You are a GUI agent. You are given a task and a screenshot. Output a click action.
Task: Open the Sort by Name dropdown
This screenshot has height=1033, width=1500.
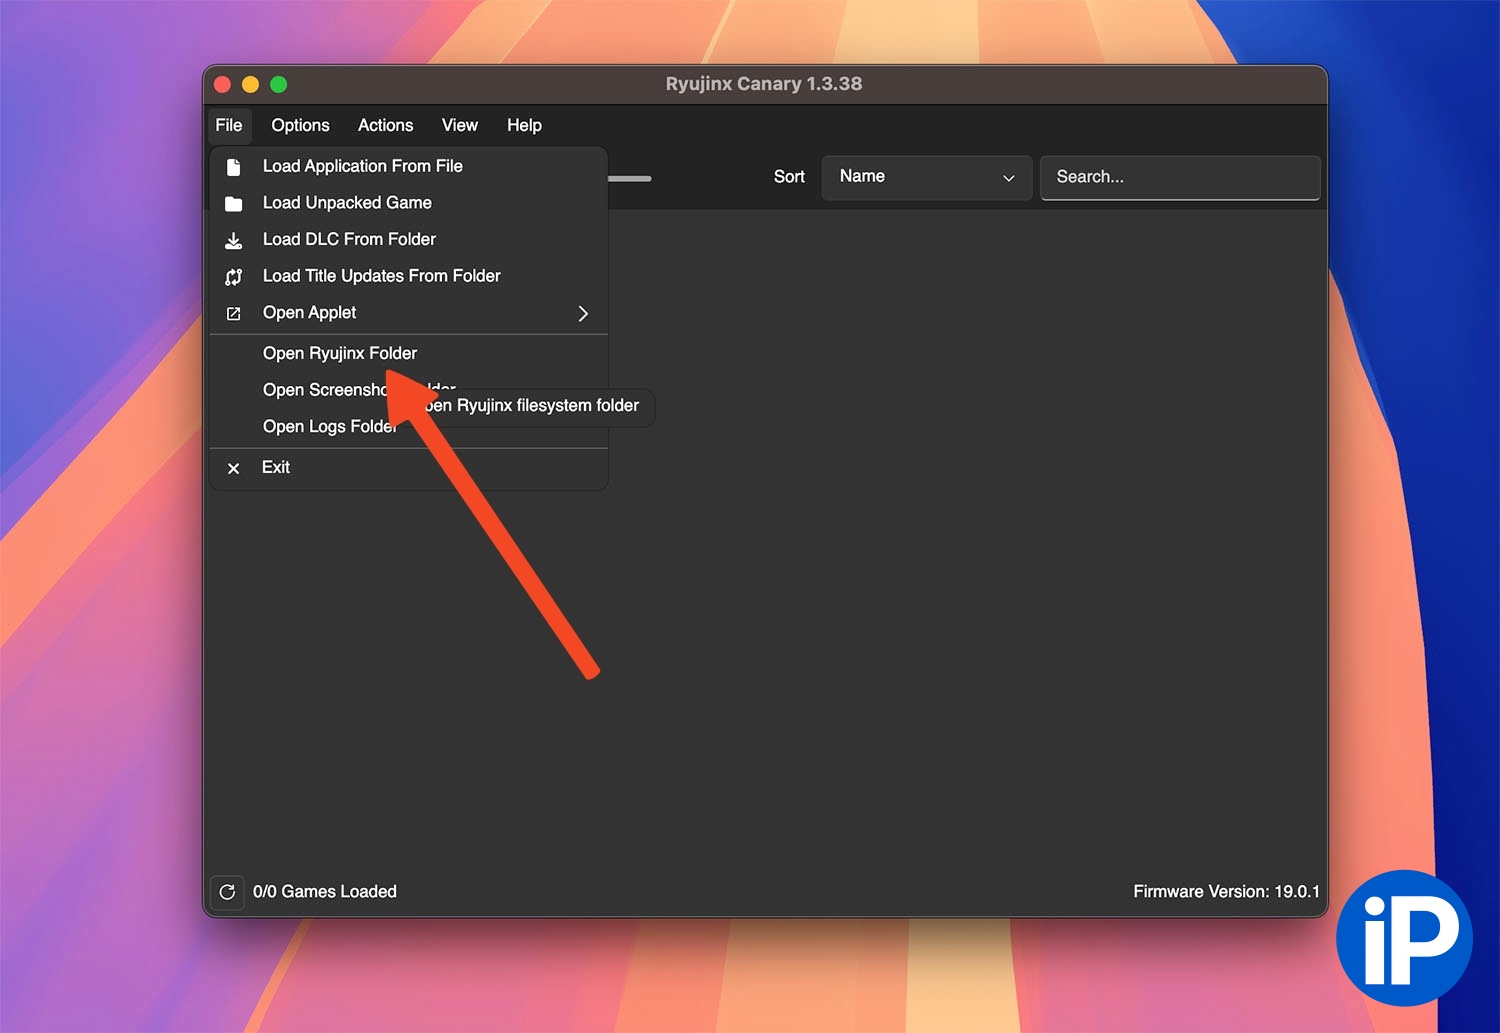[x=926, y=177]
